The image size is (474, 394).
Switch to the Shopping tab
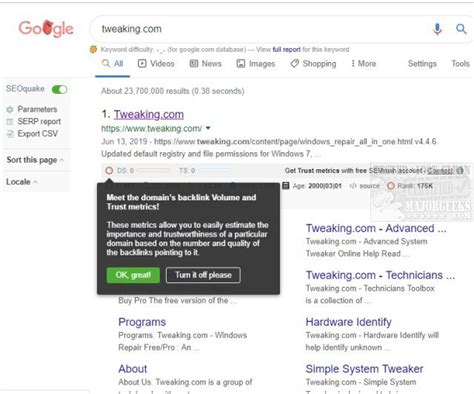313,64
